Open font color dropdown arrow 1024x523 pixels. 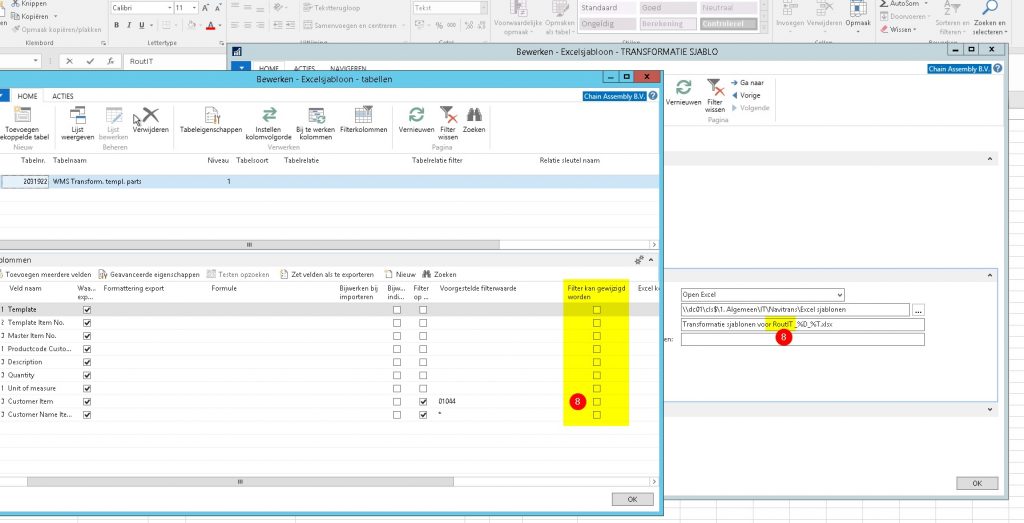tap(219, 25)
